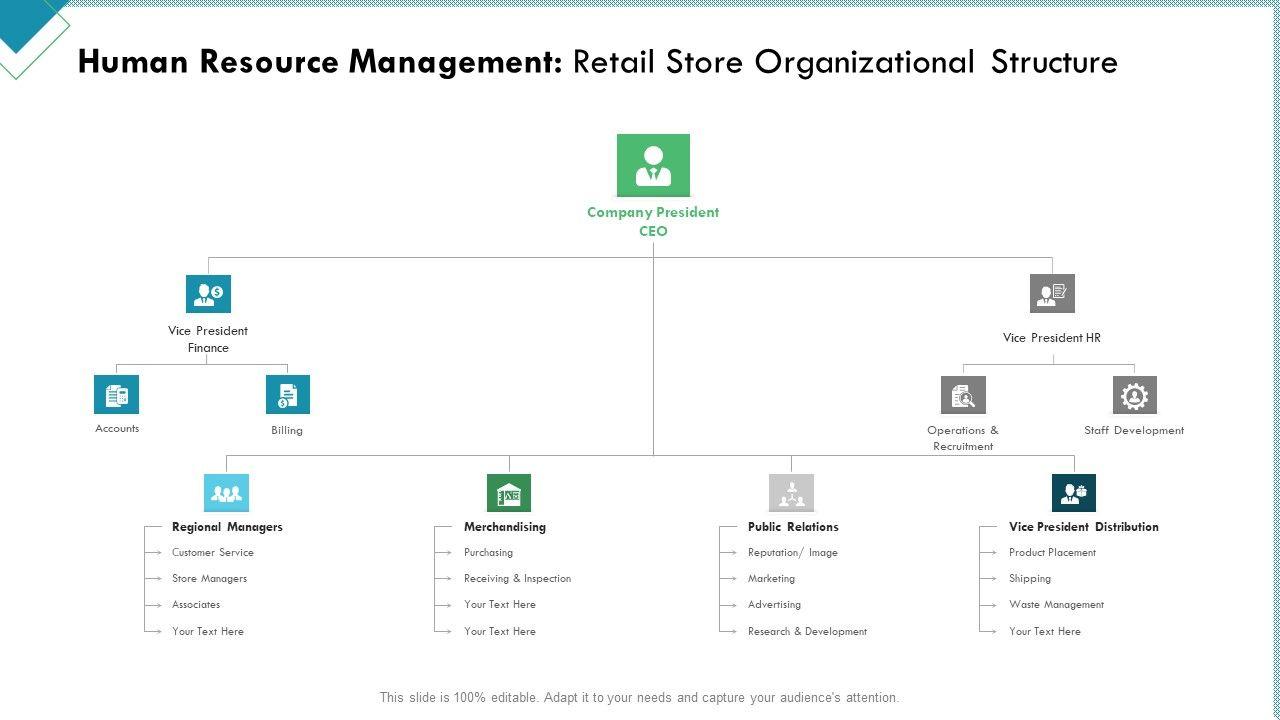Click the green Merchandising store icon
The width and height of the screenshot is (1280, 720).
[509, 493]
